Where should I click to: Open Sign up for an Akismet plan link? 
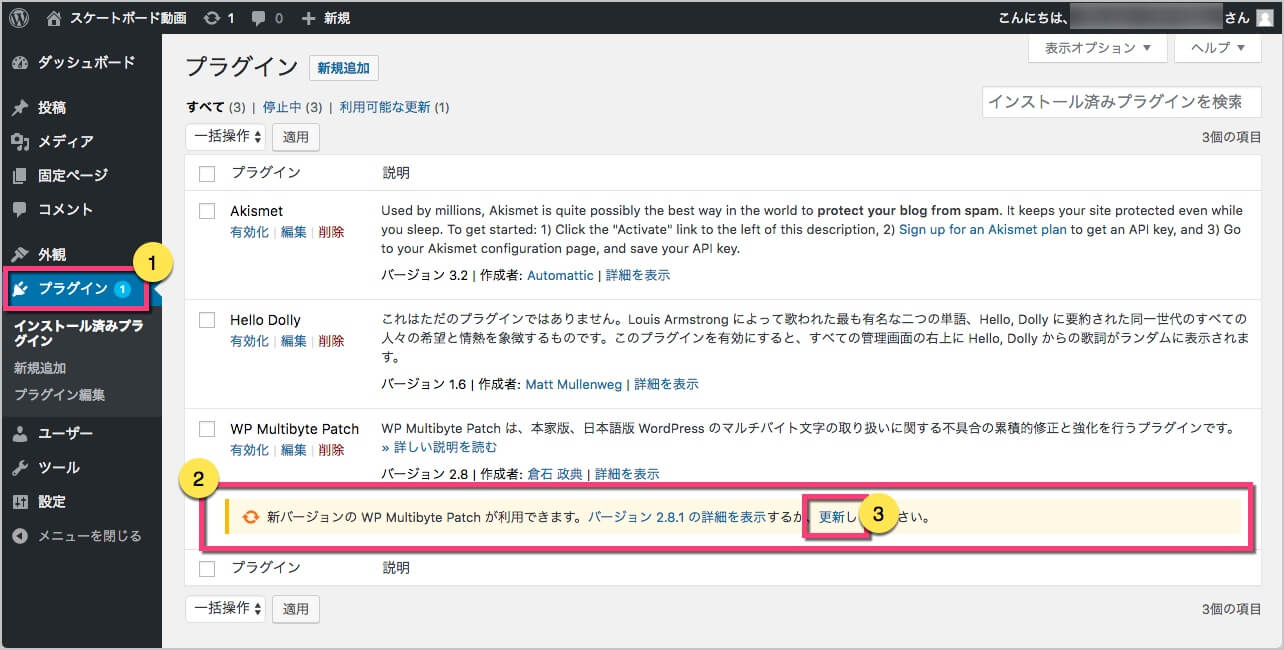(x=983, y=229)
